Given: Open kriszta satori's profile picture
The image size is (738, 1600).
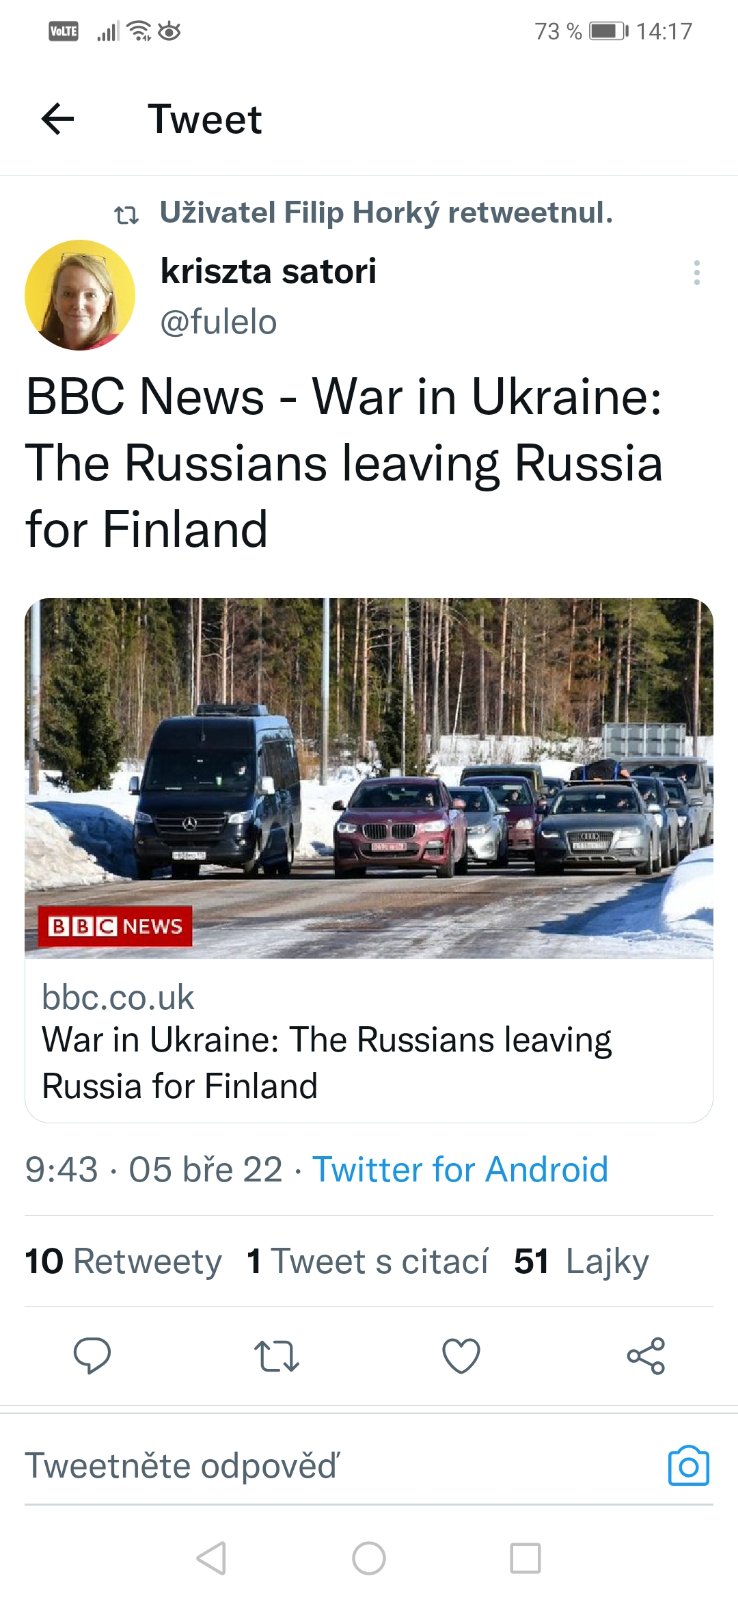Looking at the screenshot, I should [x=80, y=295].
